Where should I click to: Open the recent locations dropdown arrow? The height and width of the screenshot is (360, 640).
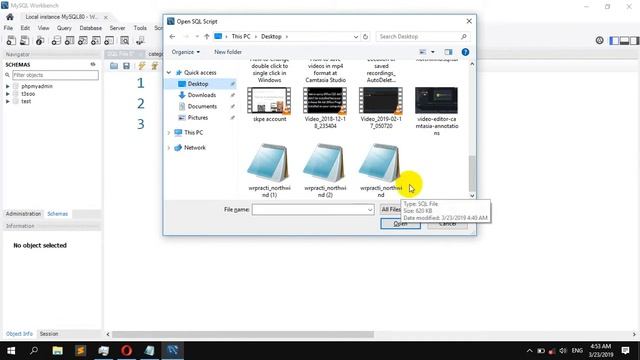coord(197,36)
